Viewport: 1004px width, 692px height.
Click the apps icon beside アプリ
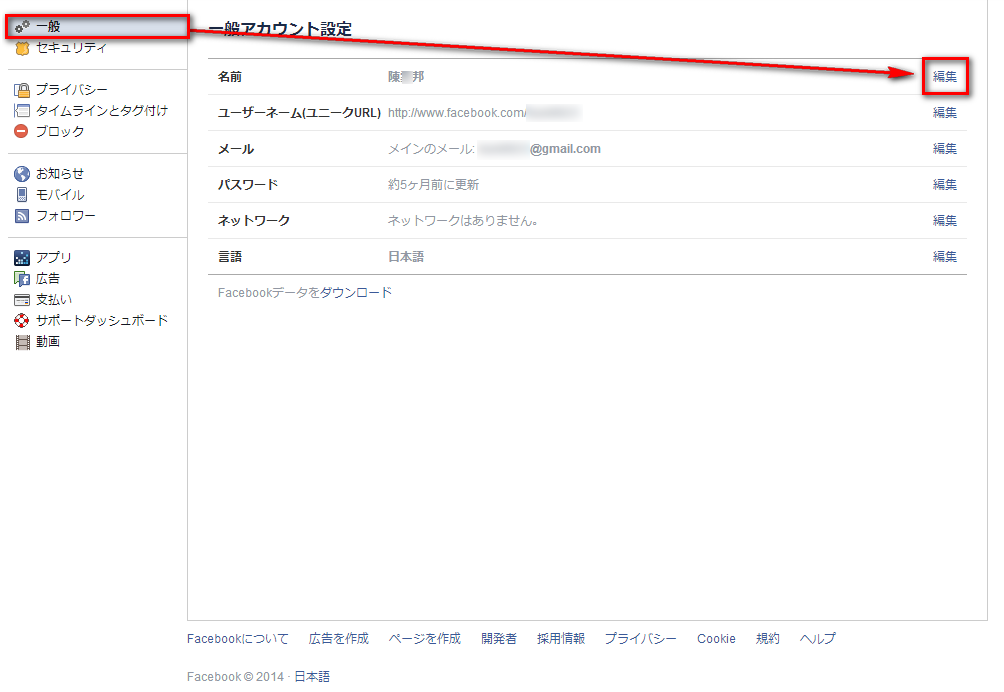coord(22,257)
